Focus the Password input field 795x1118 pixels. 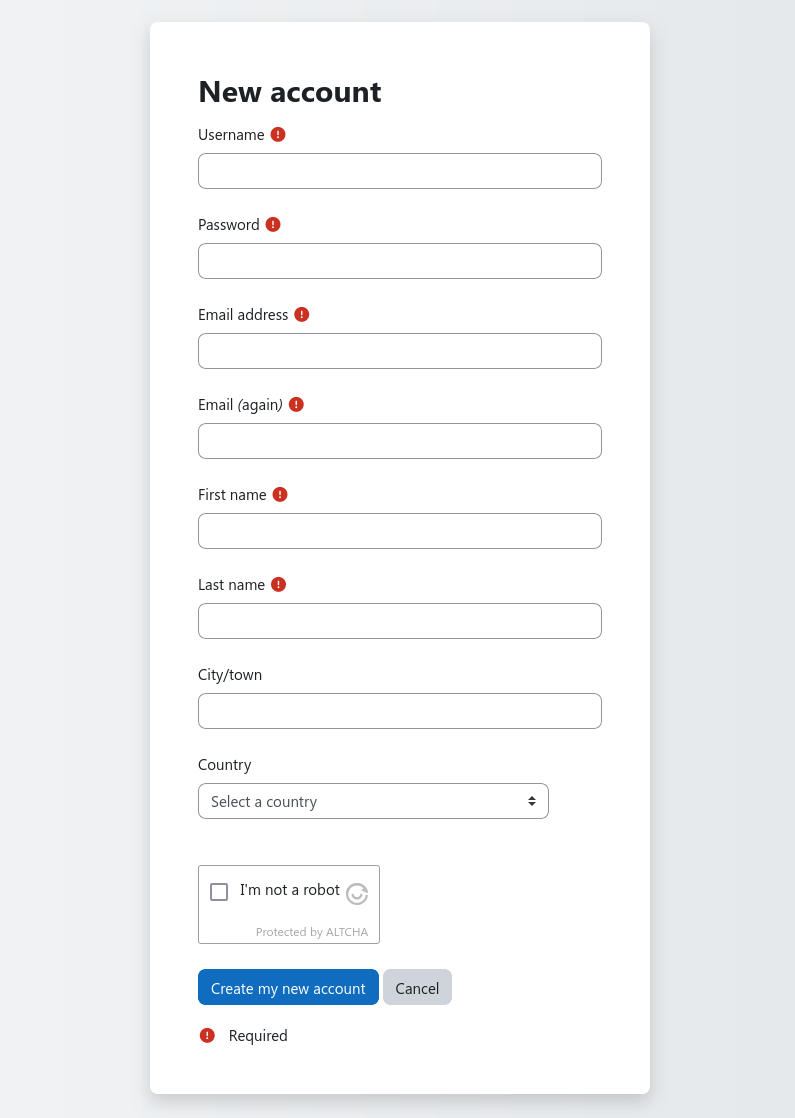399,261
